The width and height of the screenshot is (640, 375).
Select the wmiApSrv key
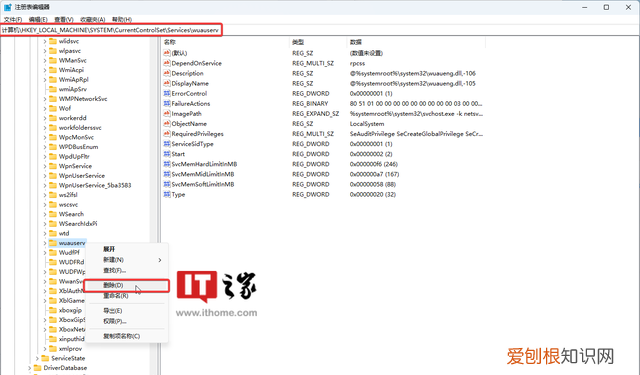tap(73, 89)
